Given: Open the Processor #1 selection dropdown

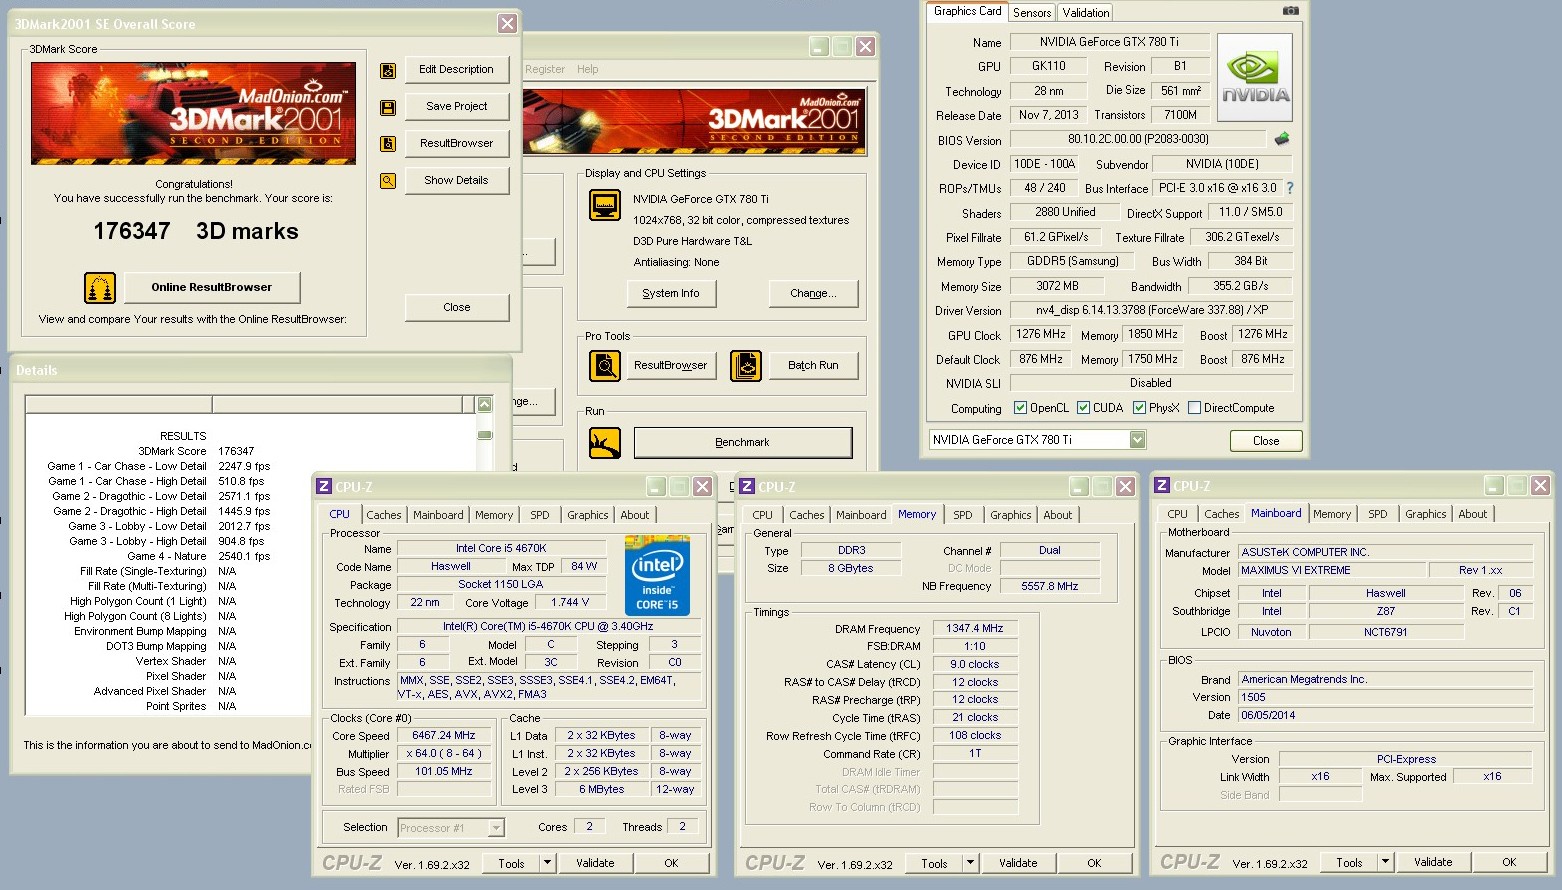Looking at the screenshot, I should (496, 828).
